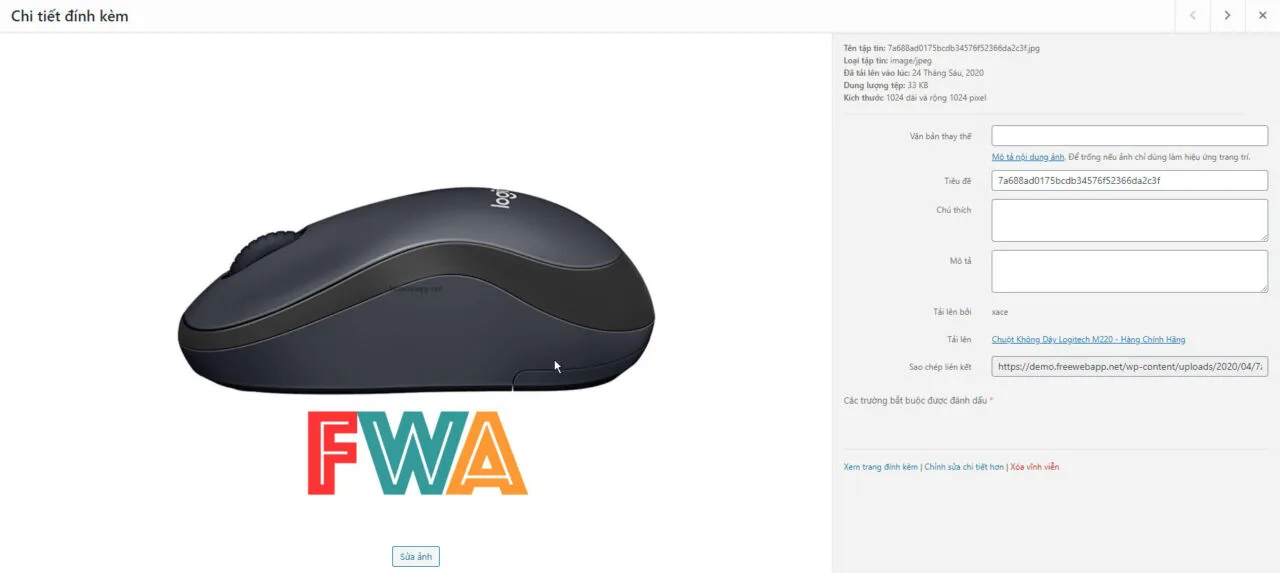Open the Chuột Không Dây Logitech M220 link

click(1088, 340)
